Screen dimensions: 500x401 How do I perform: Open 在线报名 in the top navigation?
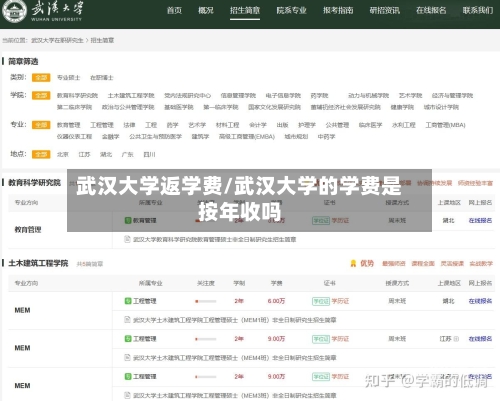click(x=431, y=11)
